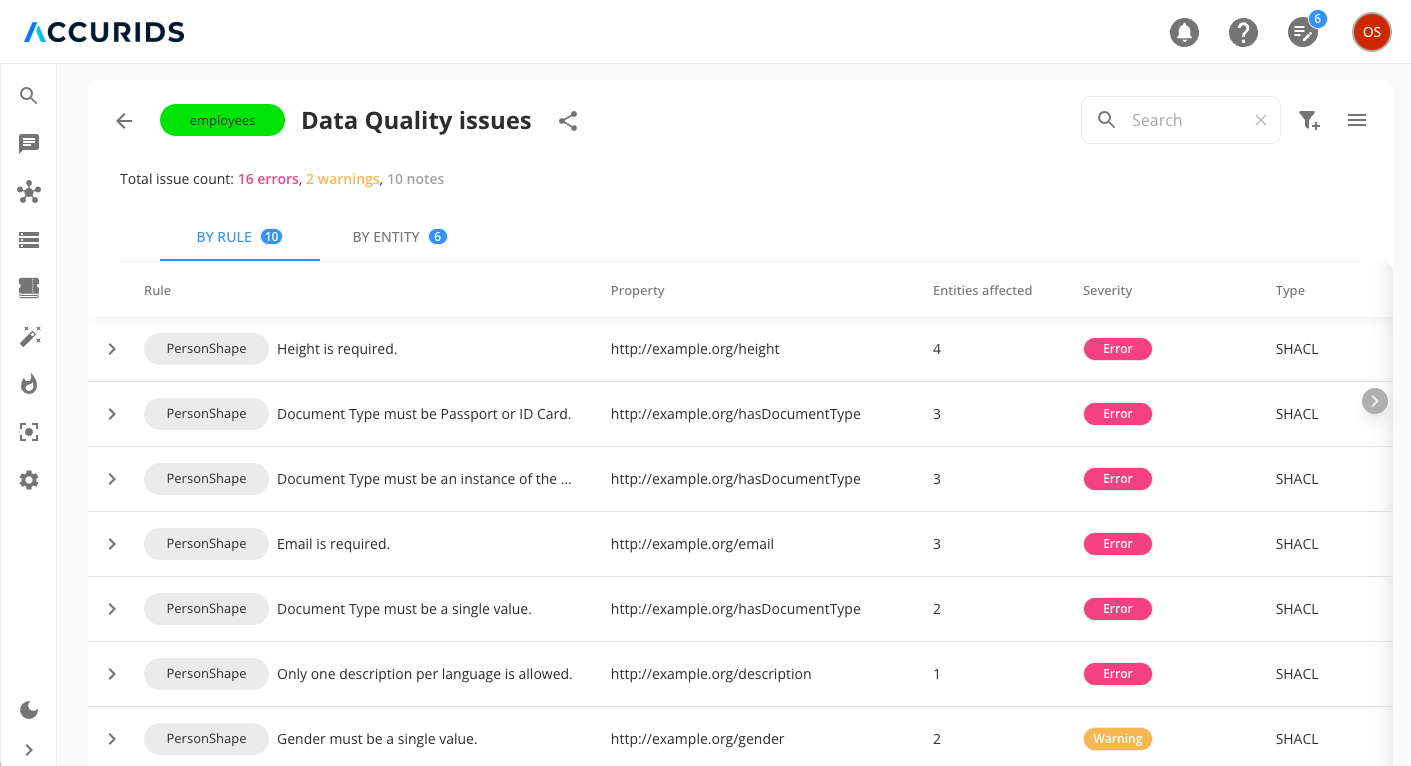The image size is (1411, 766).
Task: Click the library/books icon in the sidebar
Action: click(28, 287)
